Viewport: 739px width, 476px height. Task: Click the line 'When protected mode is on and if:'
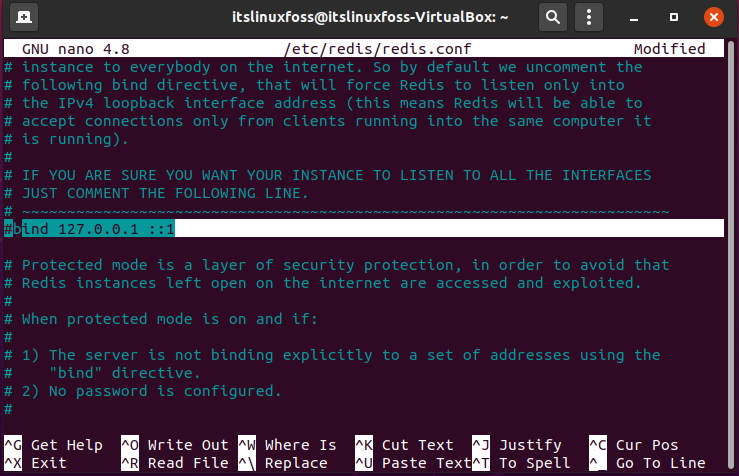[170, 319]
